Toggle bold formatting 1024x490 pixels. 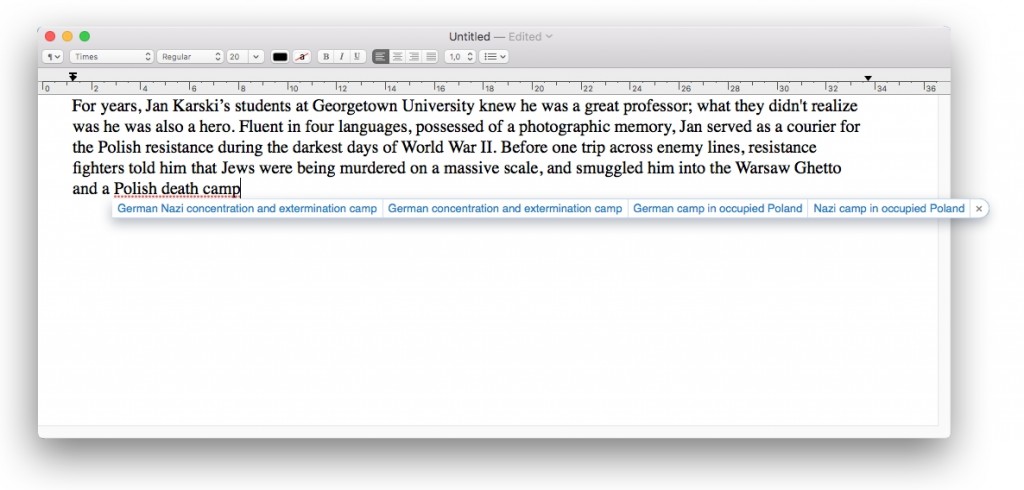326,57
